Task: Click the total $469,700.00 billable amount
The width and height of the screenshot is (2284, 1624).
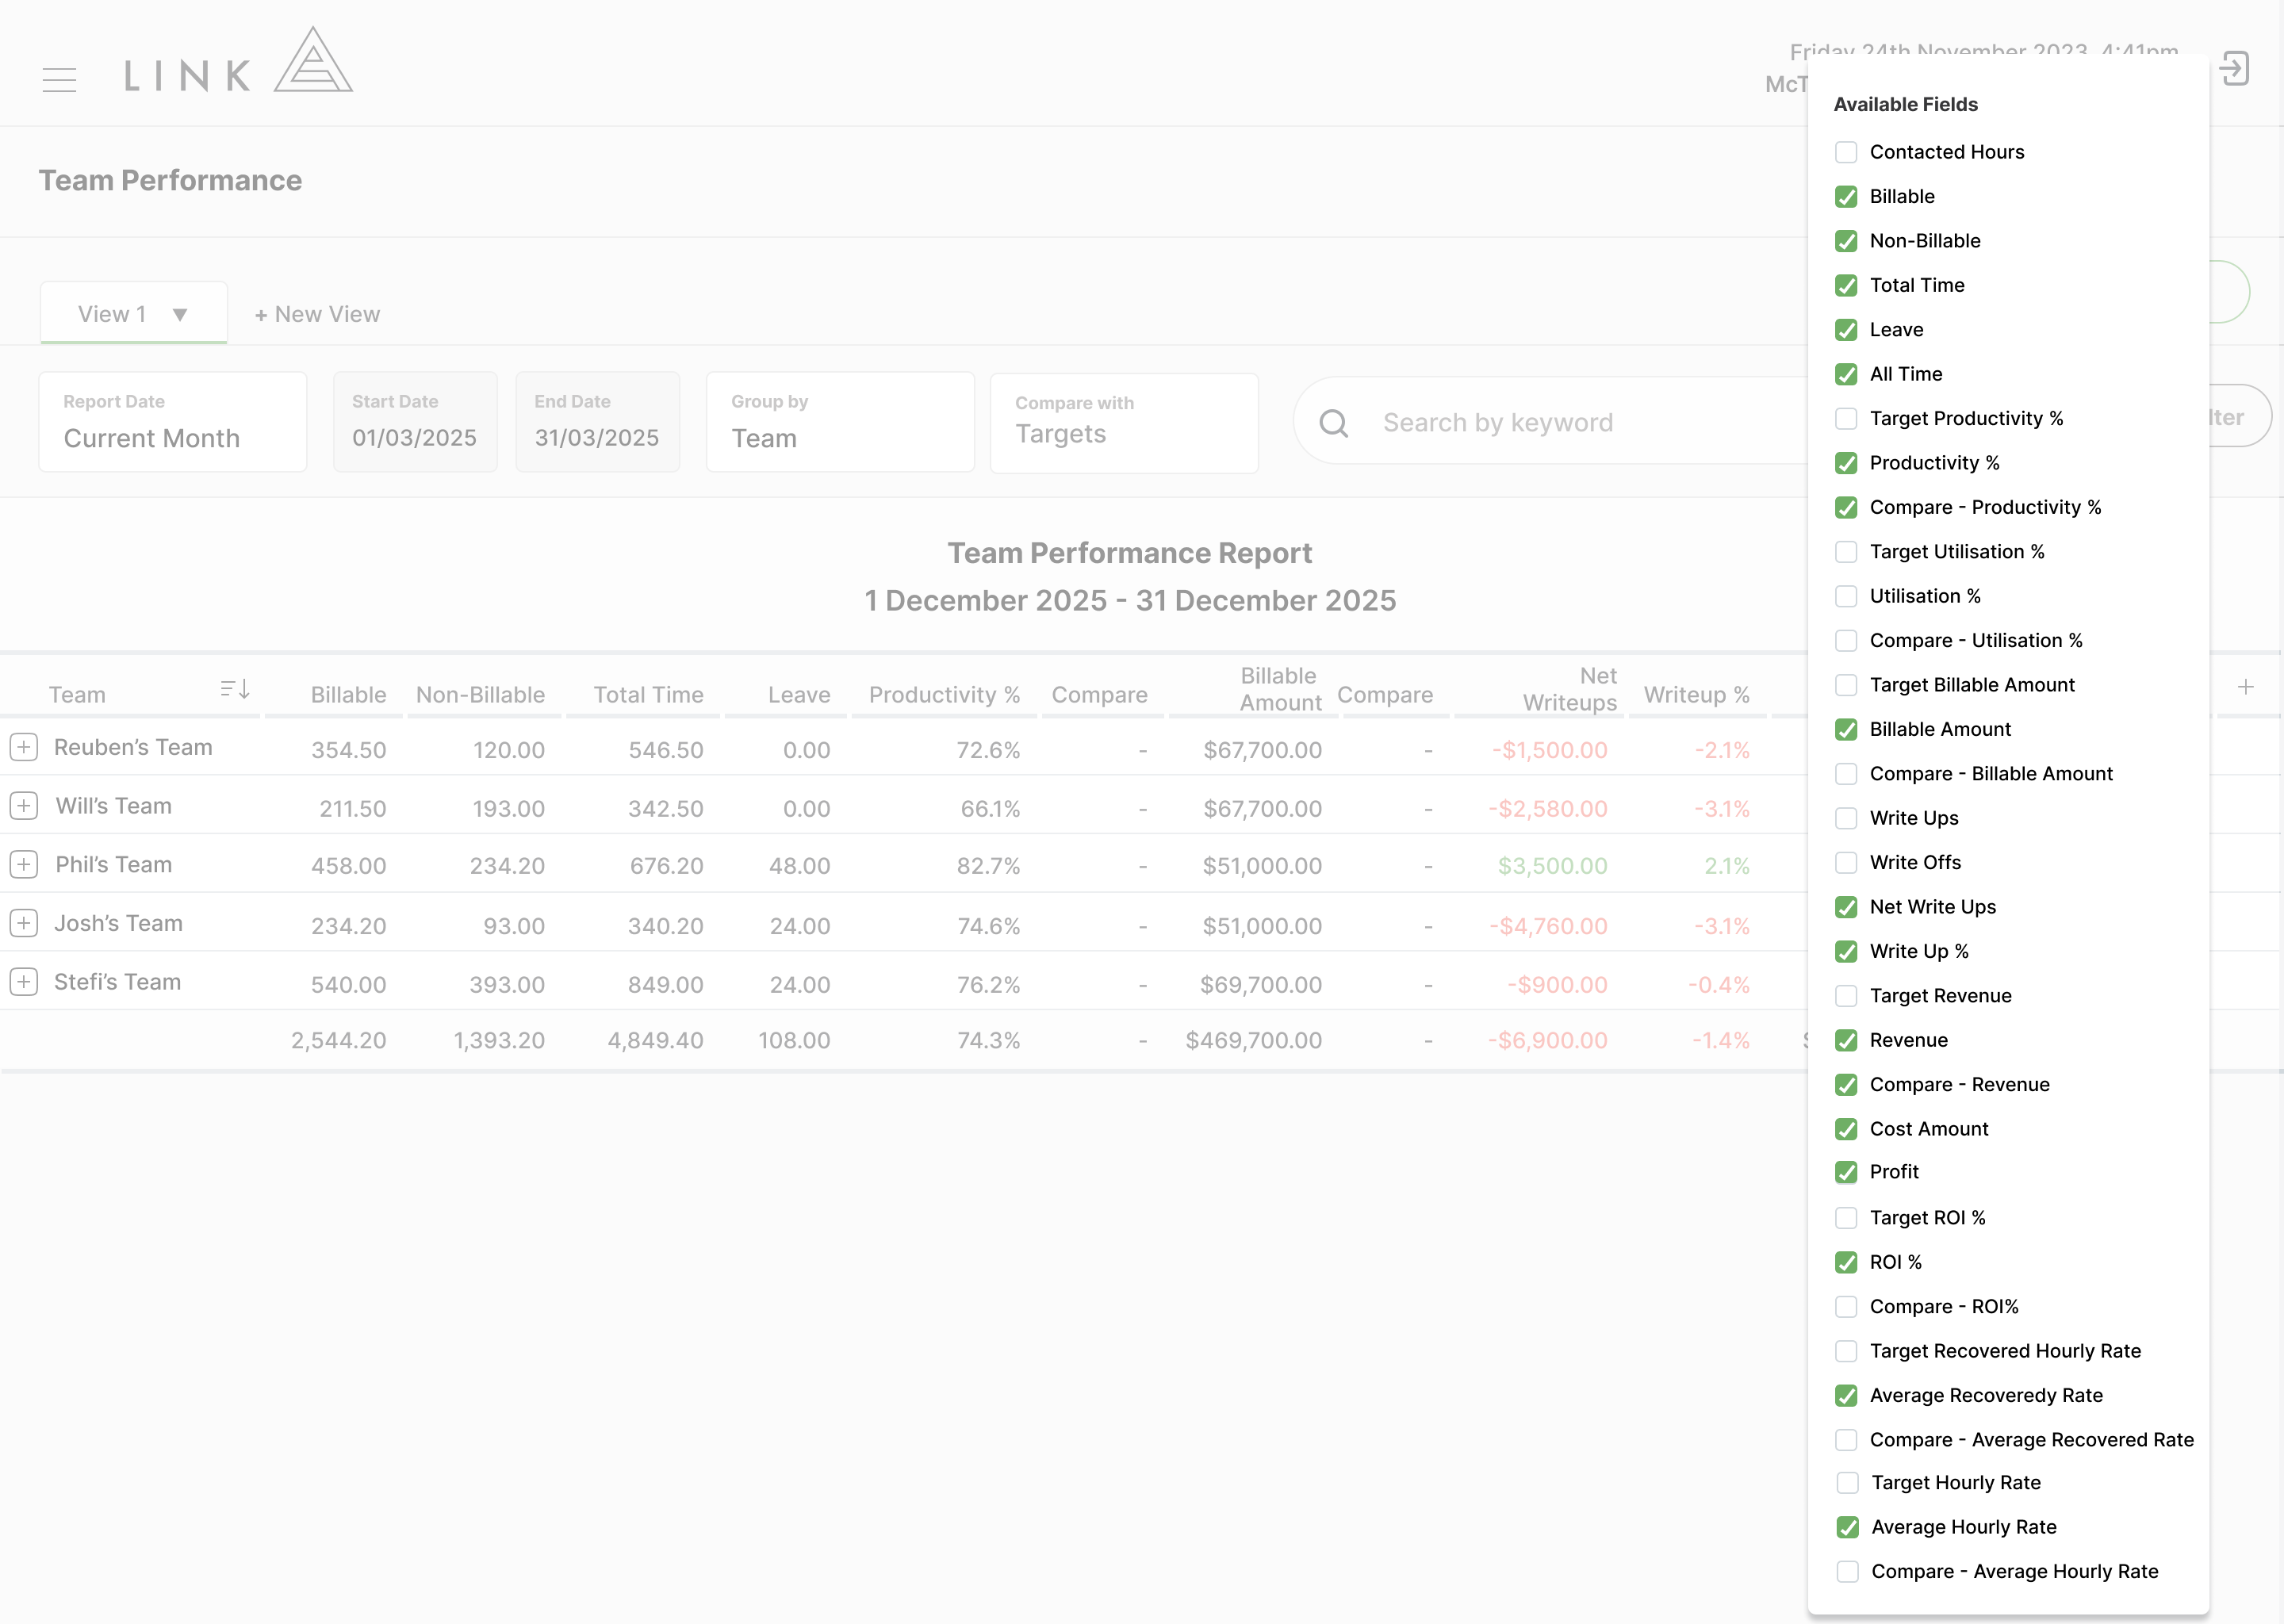Action: click(x=1253, y=1040)
